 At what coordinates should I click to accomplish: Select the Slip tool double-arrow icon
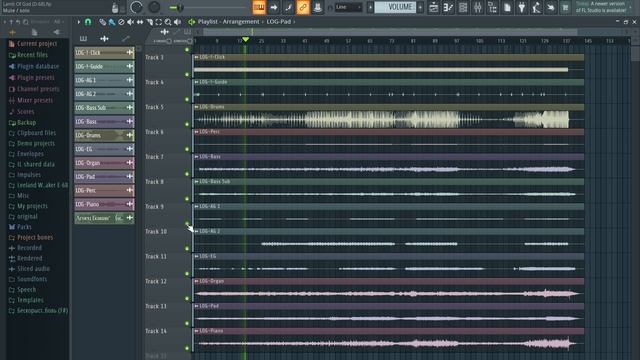140,22
